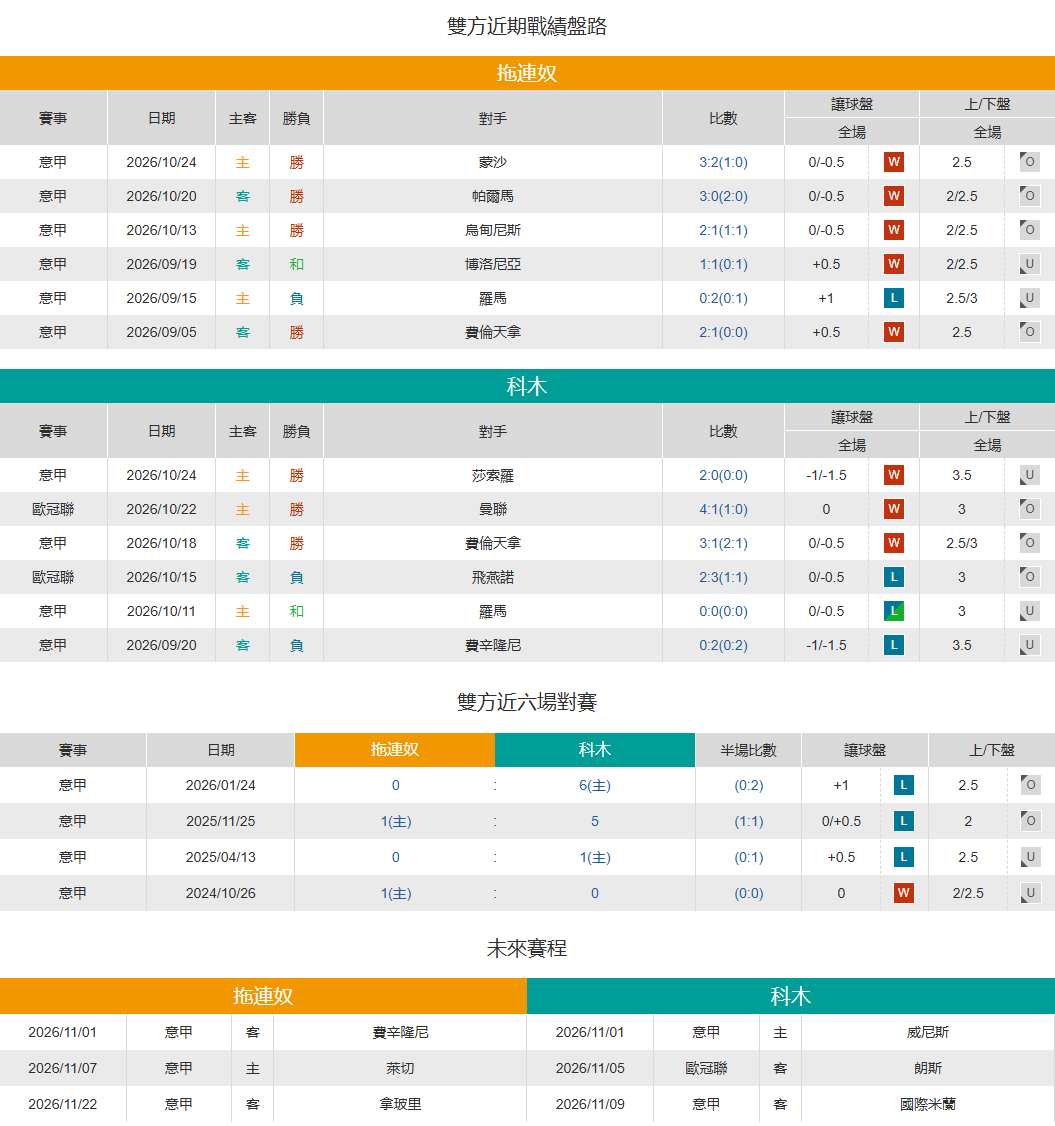Click the O icon in the 2026/09/05 費倫天拿 row
Image resolution: width=1055 pixels, height=1126 pixels.
pos(1029,332)
